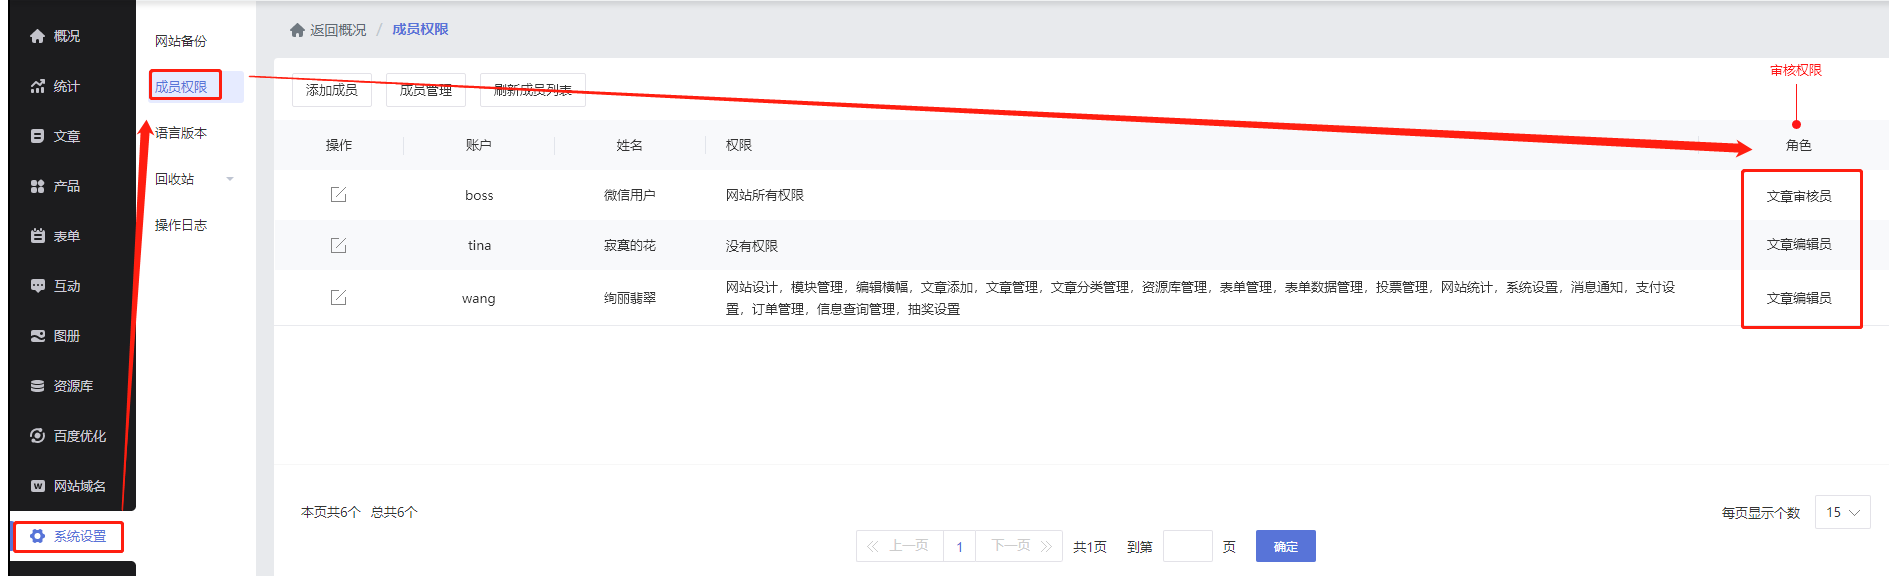Click the 文章编辑员 role in tina row
The width and height of the screenshot is (1889, 576).
point(1799,244)
